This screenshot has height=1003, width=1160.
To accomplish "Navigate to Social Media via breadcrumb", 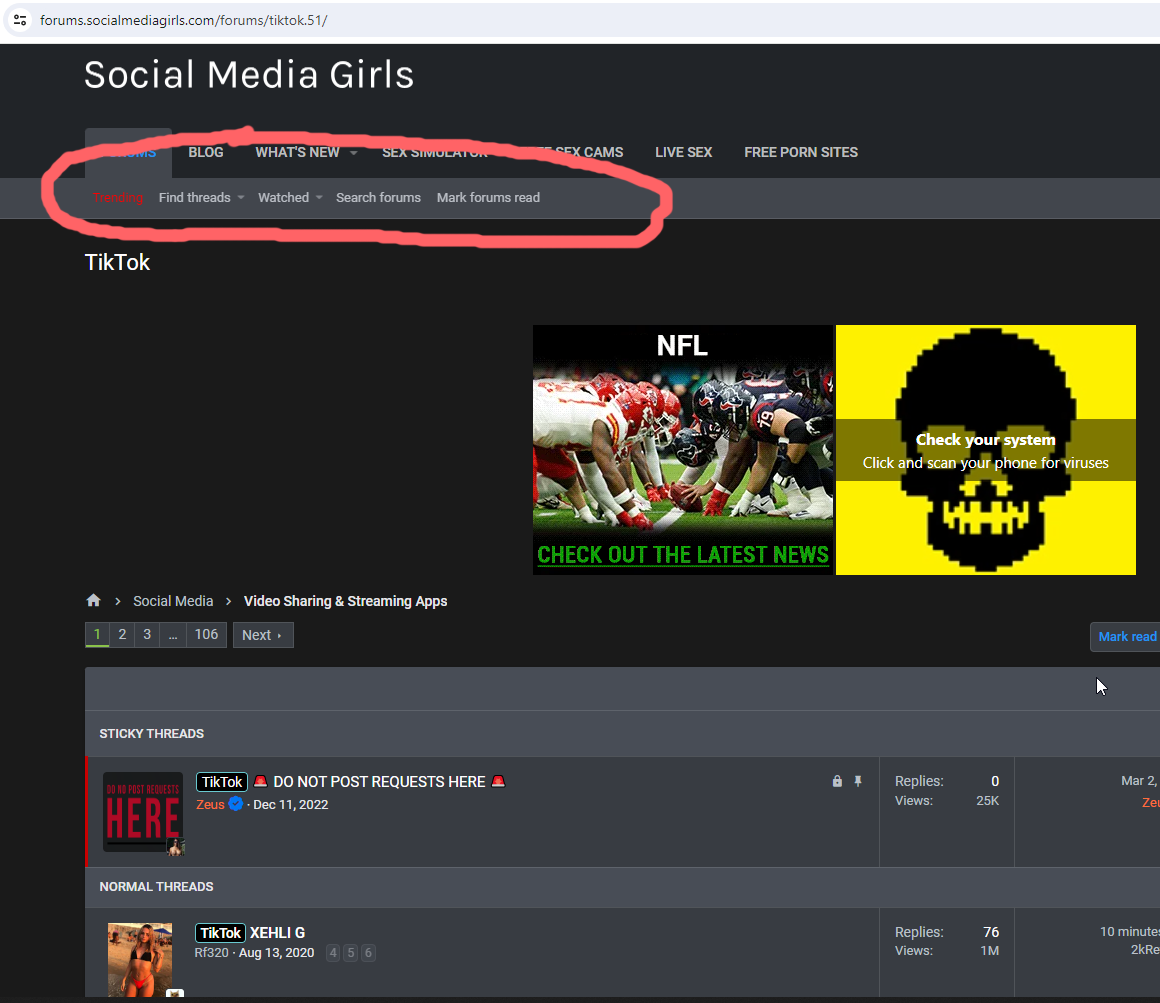I will (173, 600).
